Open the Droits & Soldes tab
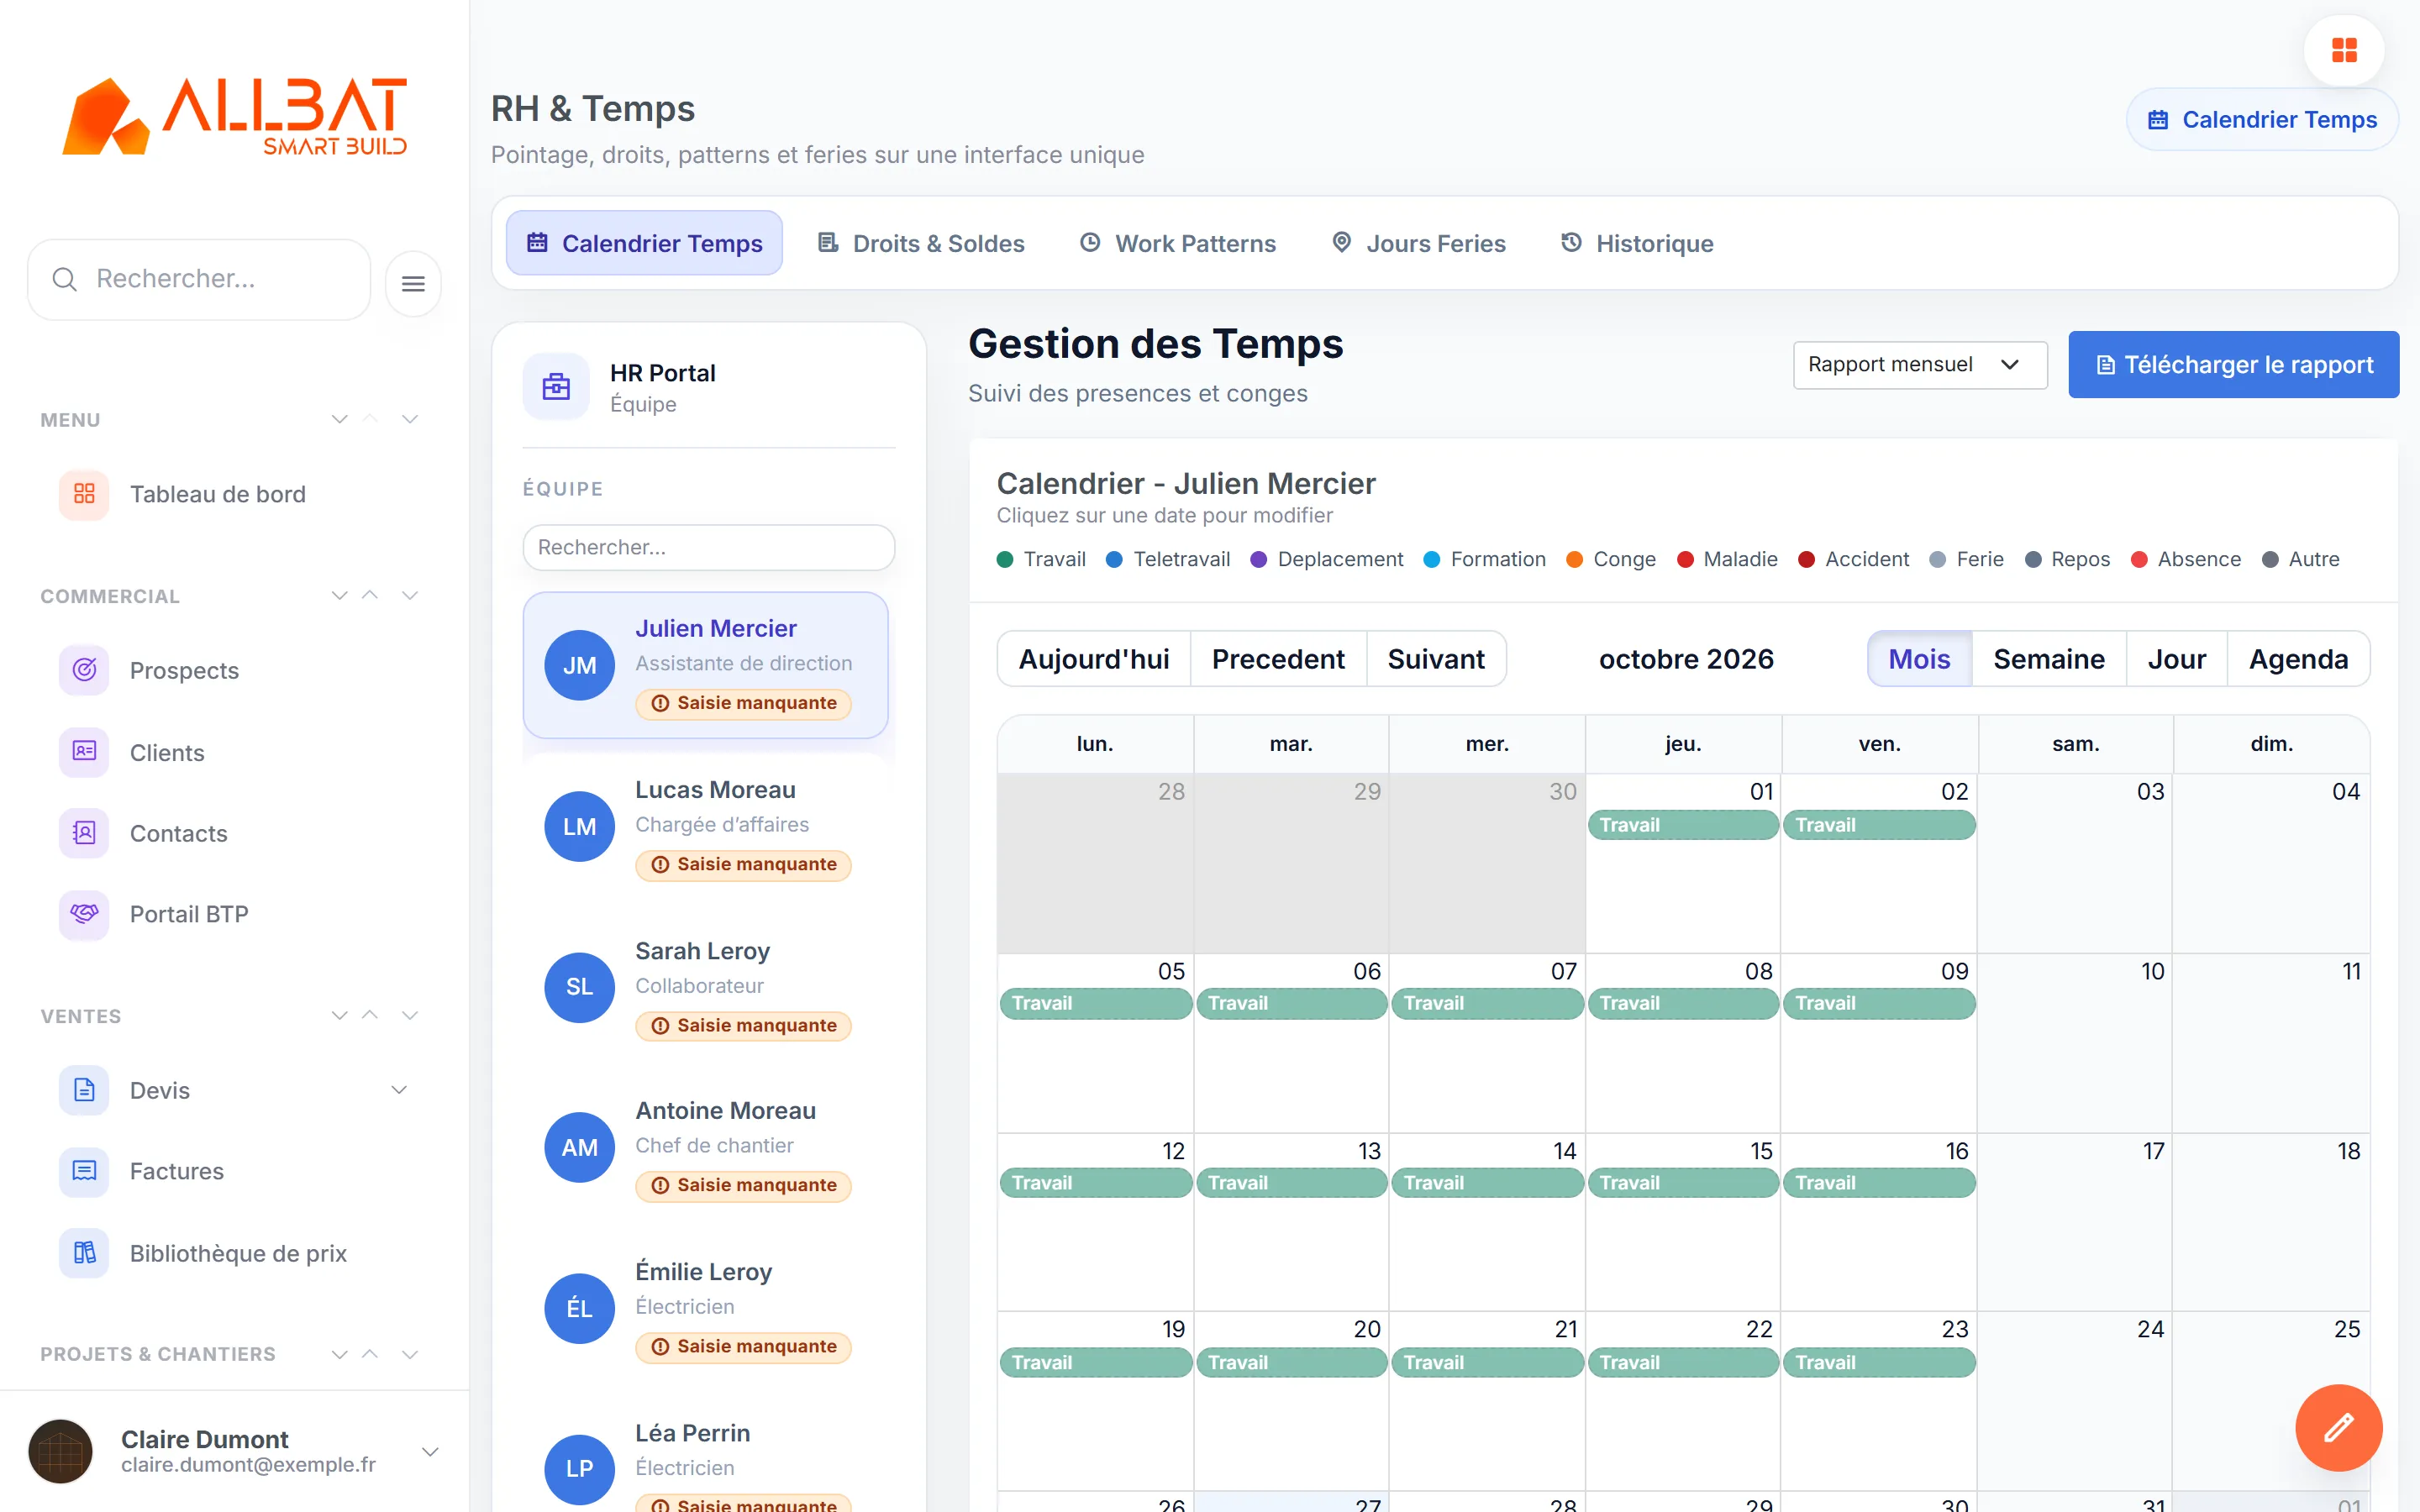The width and height of the screenshot is (2420, 1512). [921, 243]
